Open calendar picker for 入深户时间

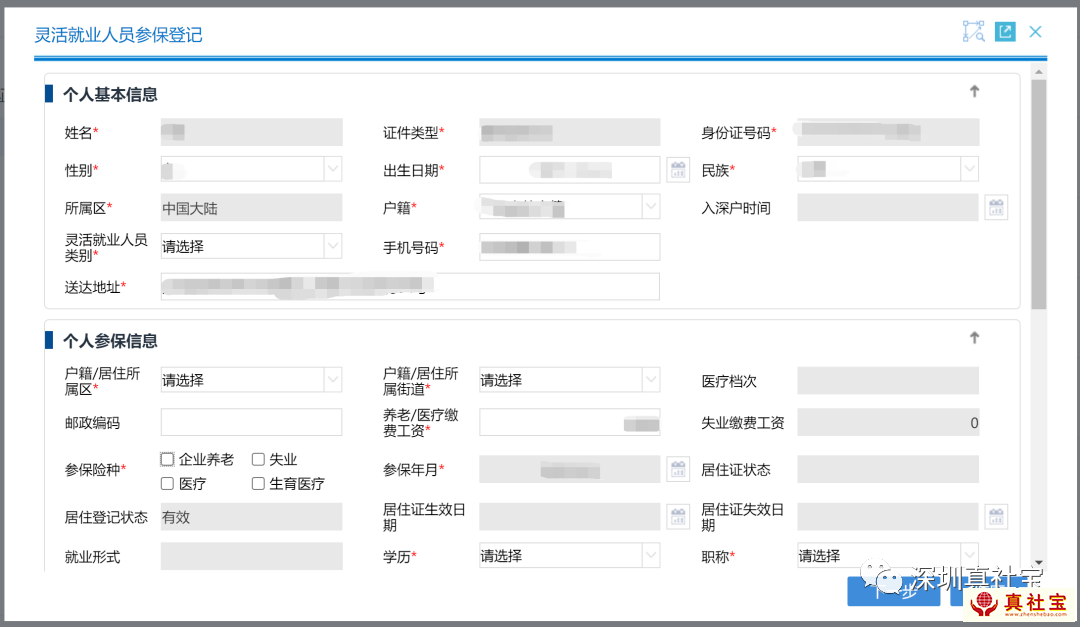pos(996,208)
